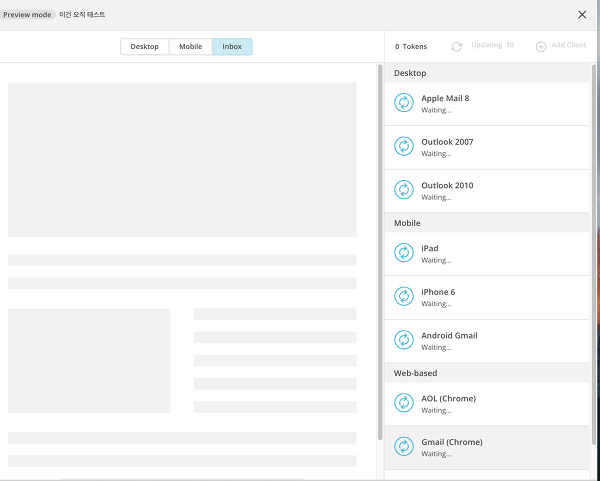600x481 pixels.
Task: Click the refresh icon beside AOL (Chrome)
Action: click(x=404, y=403)
